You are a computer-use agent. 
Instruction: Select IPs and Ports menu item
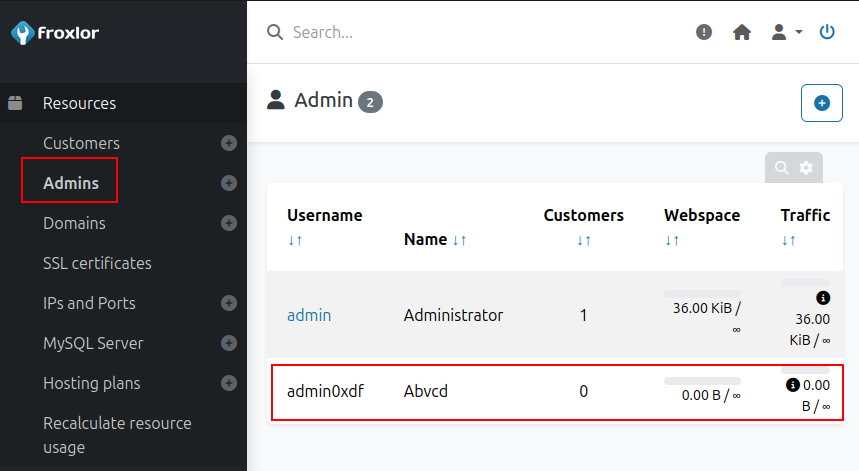(89, 303)
